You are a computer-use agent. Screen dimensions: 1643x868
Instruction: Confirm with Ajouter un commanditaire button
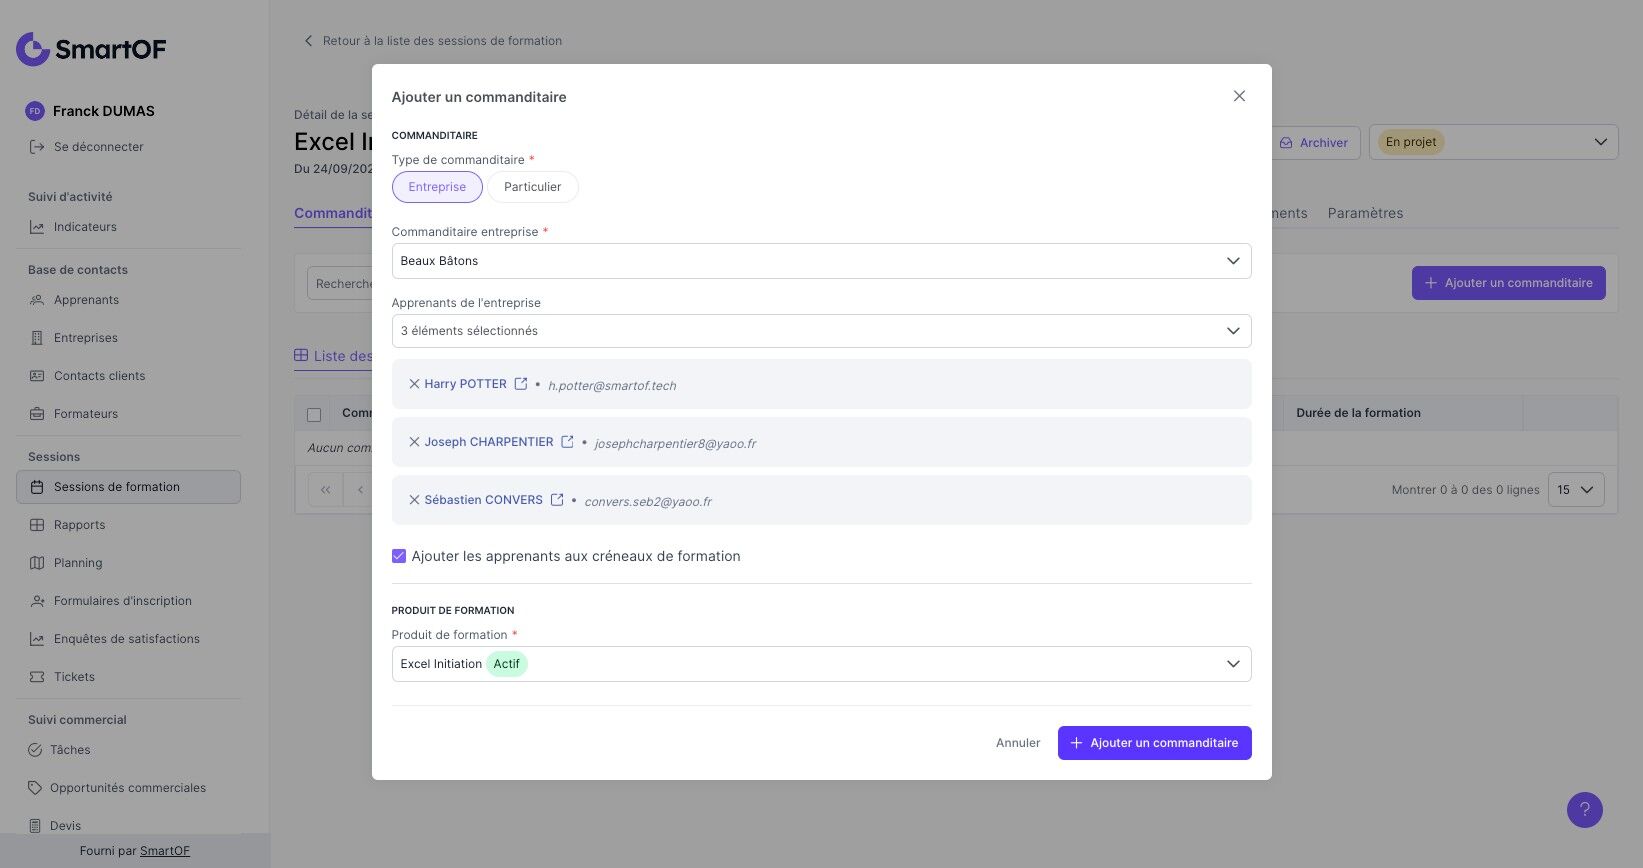point(1154,743)
